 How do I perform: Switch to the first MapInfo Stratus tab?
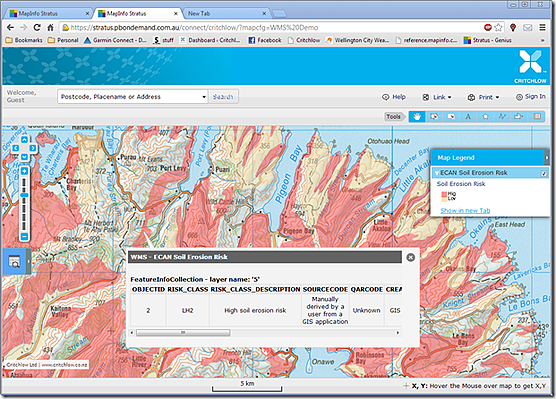point(49,13)
